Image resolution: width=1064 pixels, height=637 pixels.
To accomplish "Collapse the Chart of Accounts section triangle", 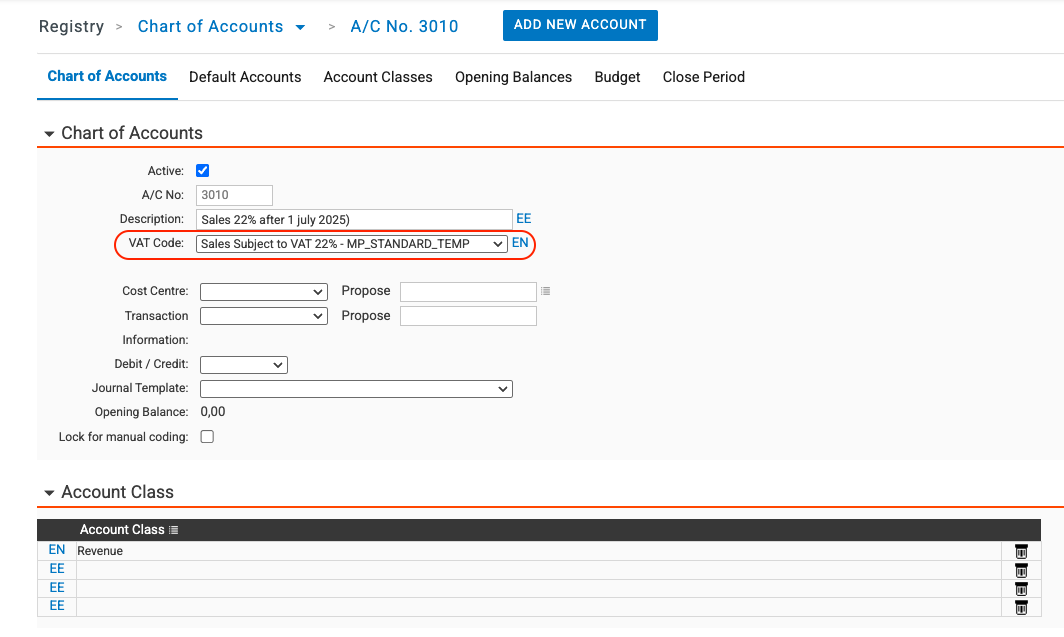I will pyautogui.click(x=48, y=134).
